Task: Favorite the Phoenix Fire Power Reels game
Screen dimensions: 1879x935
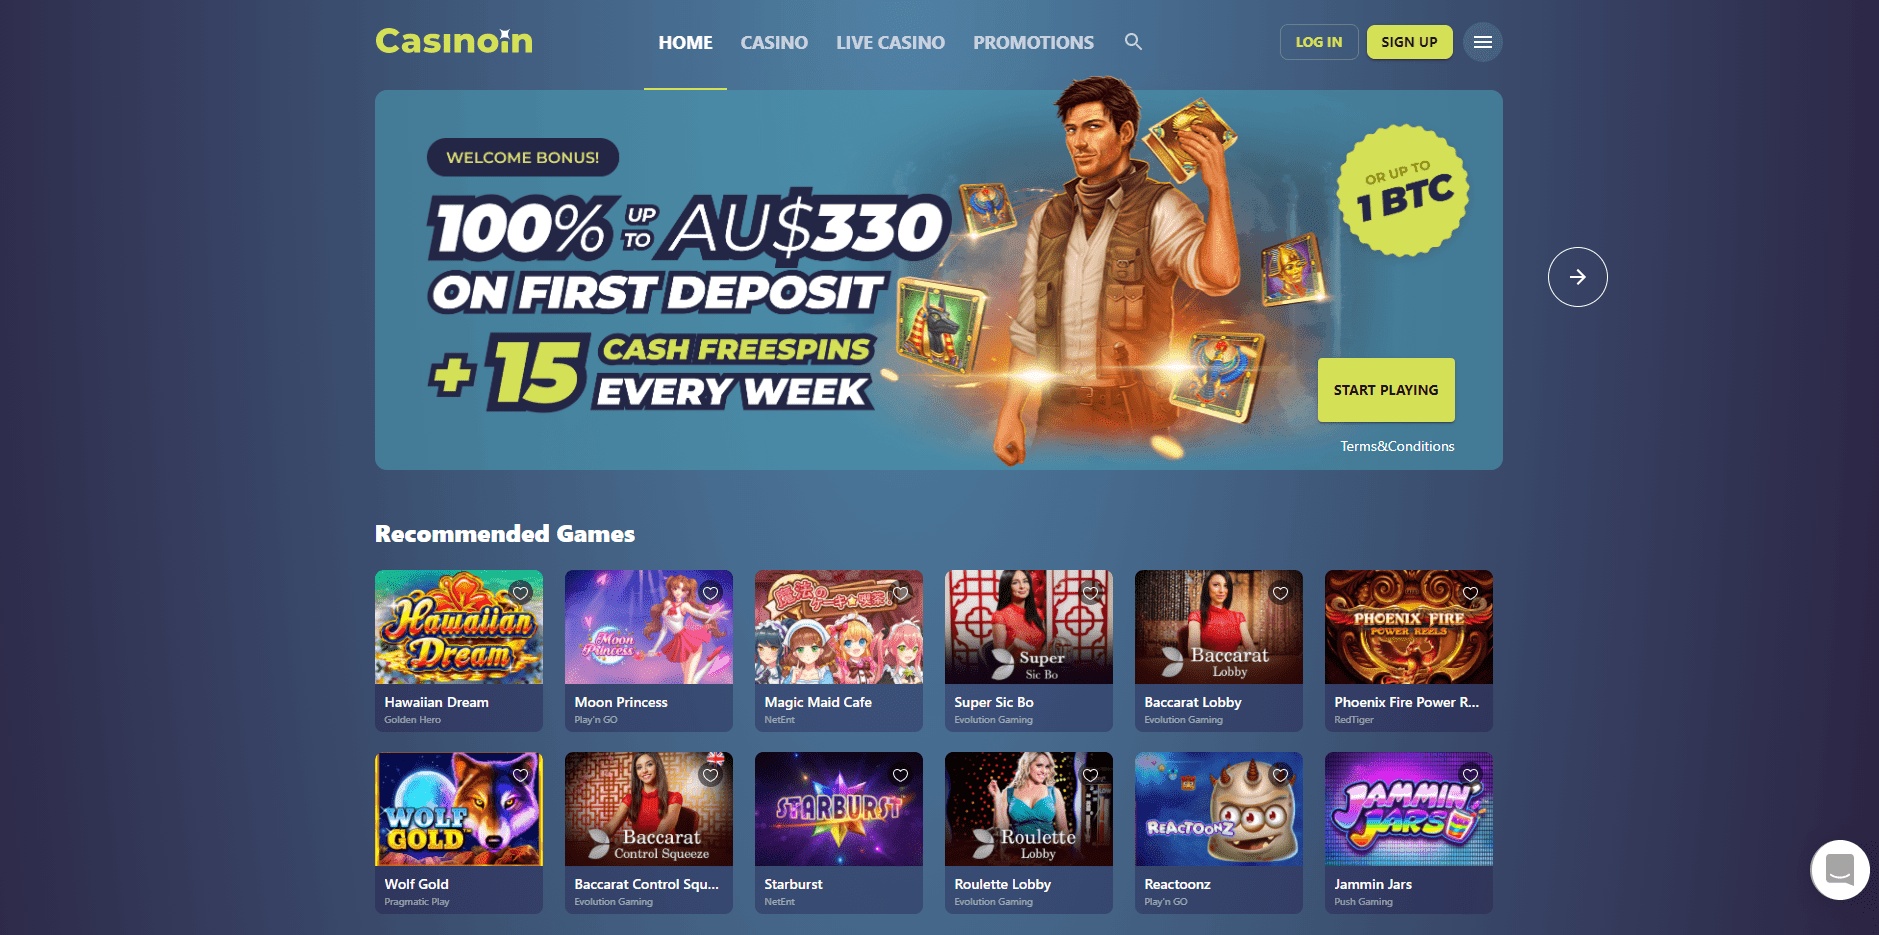Action: click(1470, 593)
